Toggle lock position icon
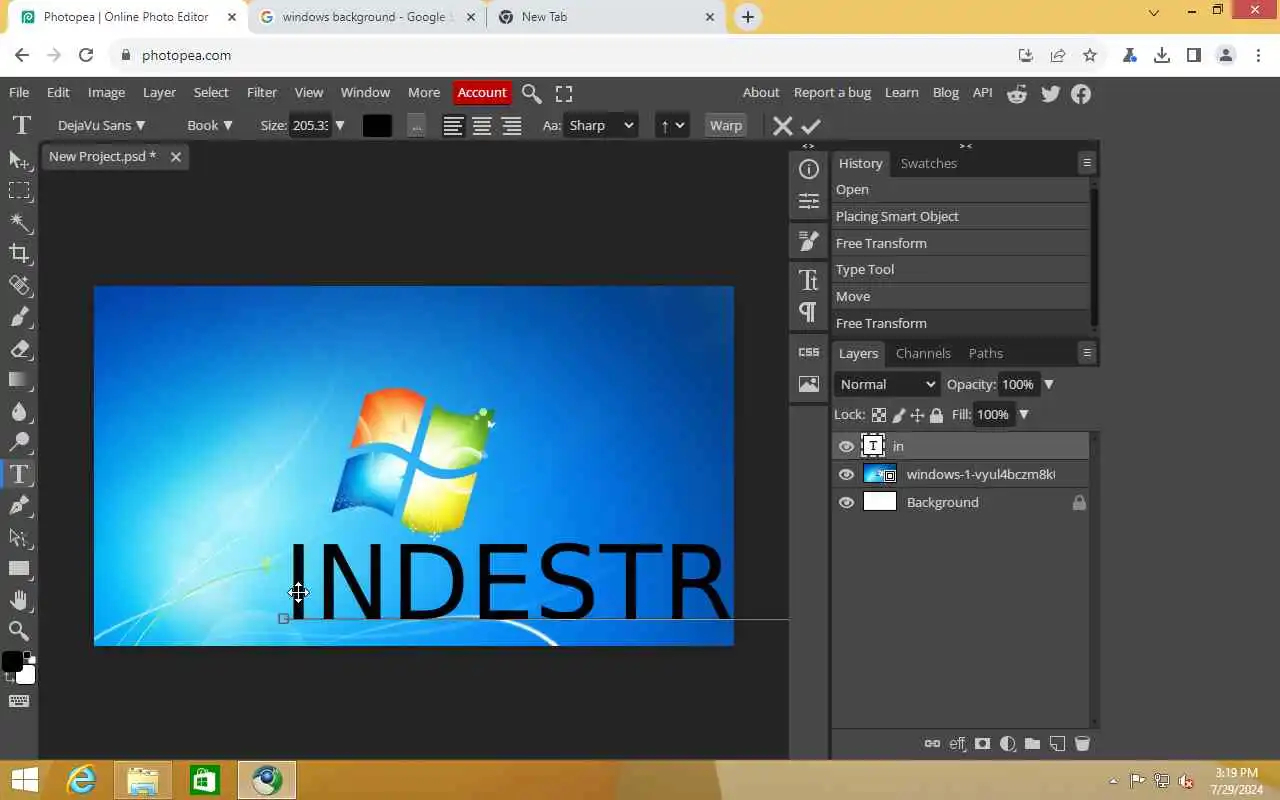Screen dimensions: 1280x800 917,415
